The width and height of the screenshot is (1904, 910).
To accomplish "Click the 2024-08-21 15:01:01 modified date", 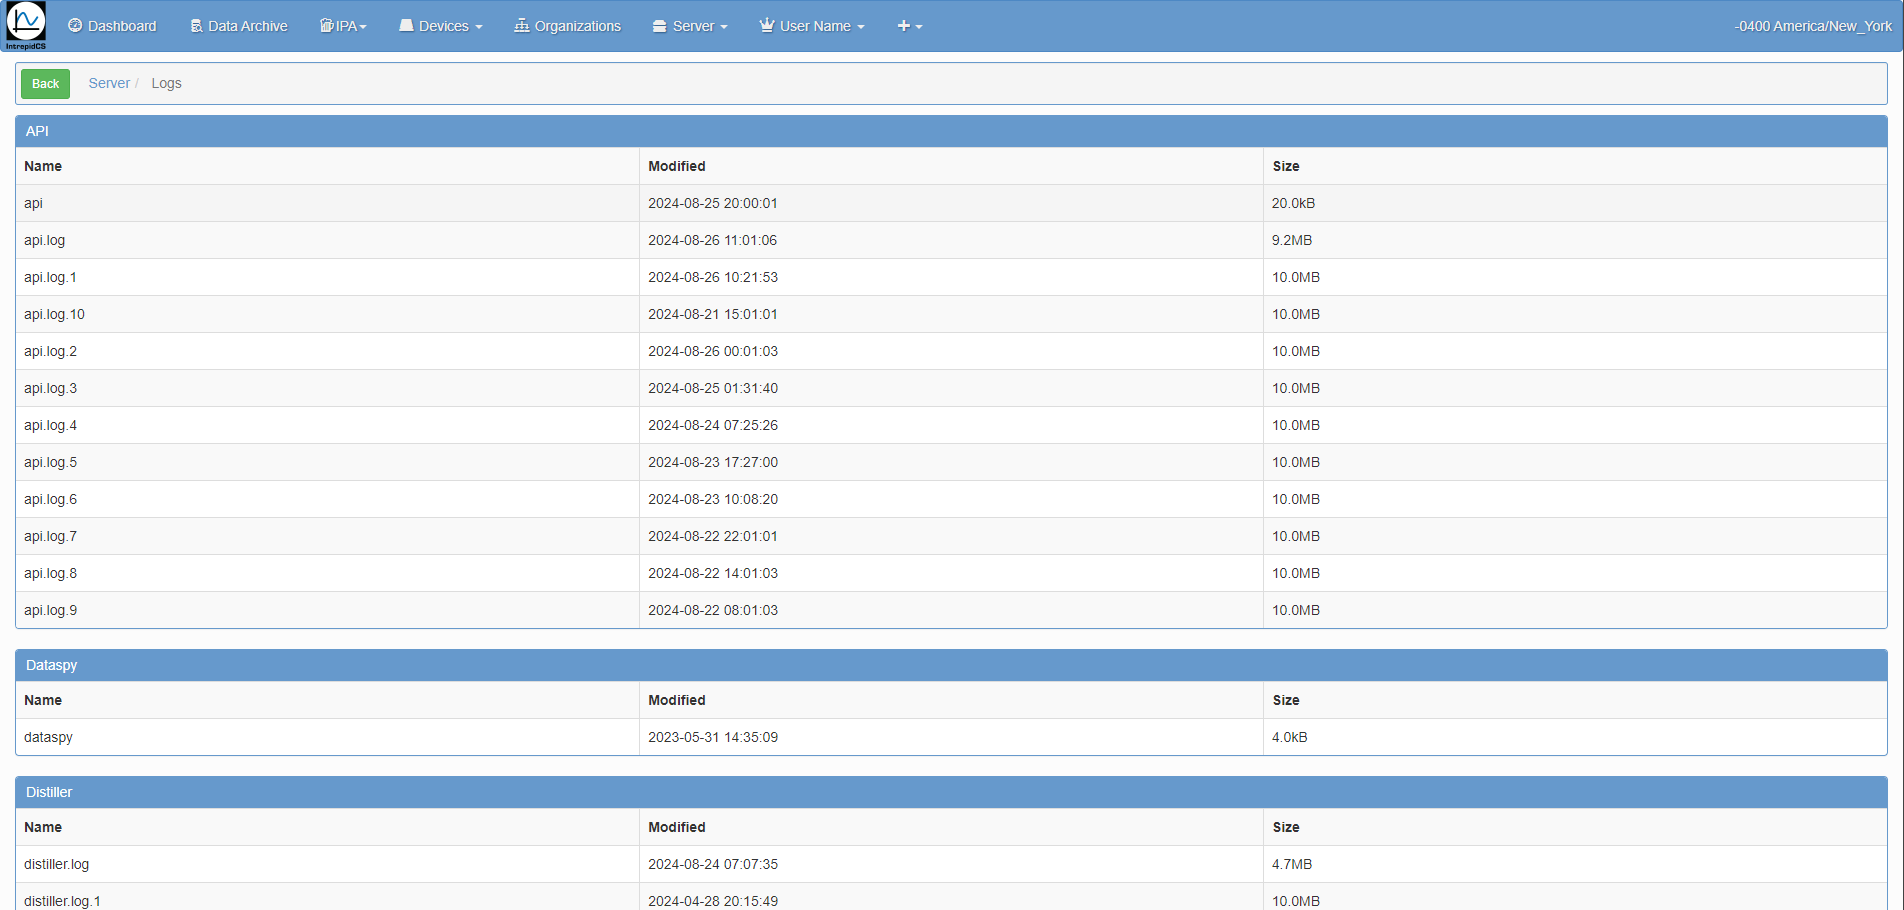I will click(712, 314).
